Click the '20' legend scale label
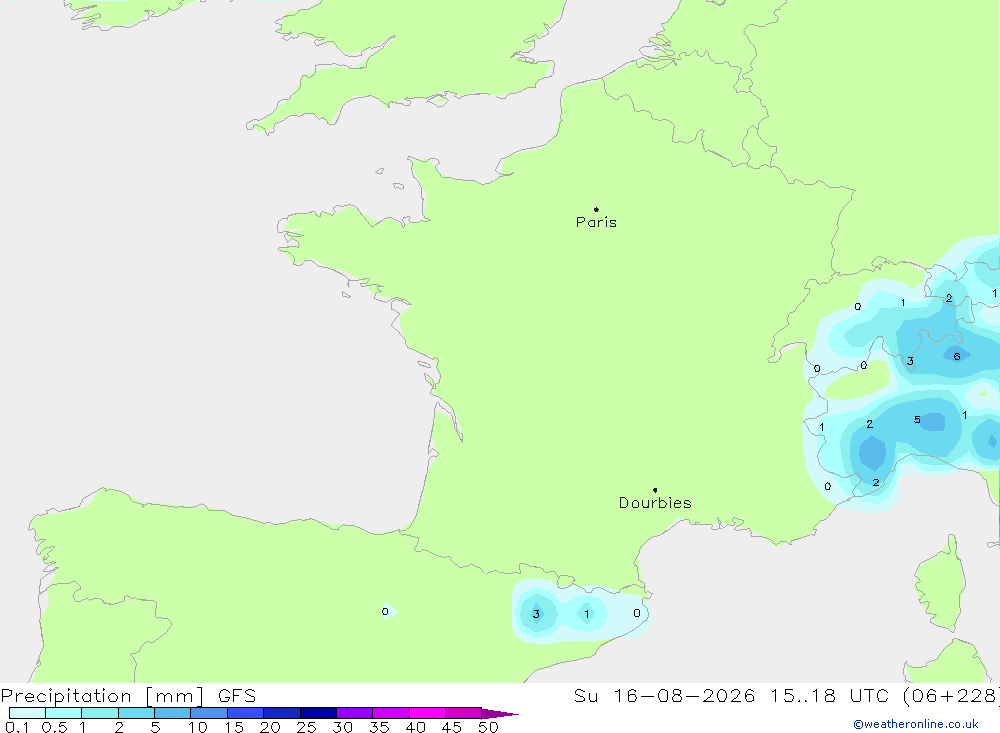1000x733 pixels. coord(270,727)
